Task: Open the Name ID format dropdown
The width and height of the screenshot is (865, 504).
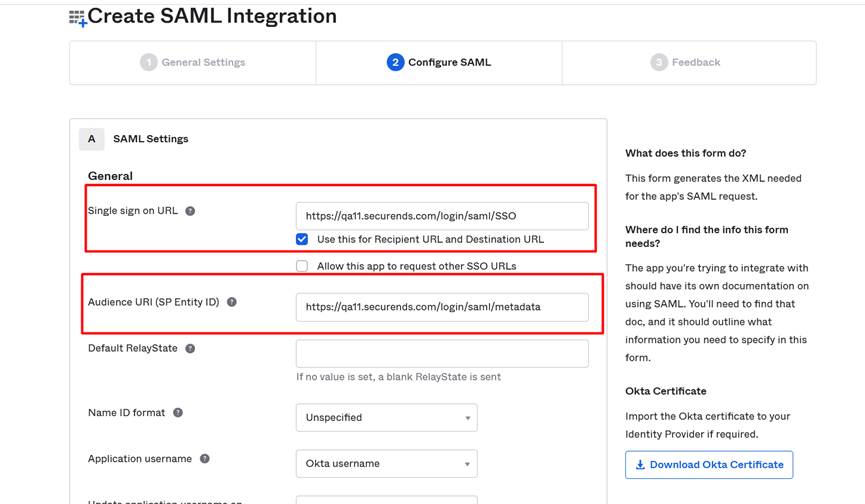Action: 387,417
